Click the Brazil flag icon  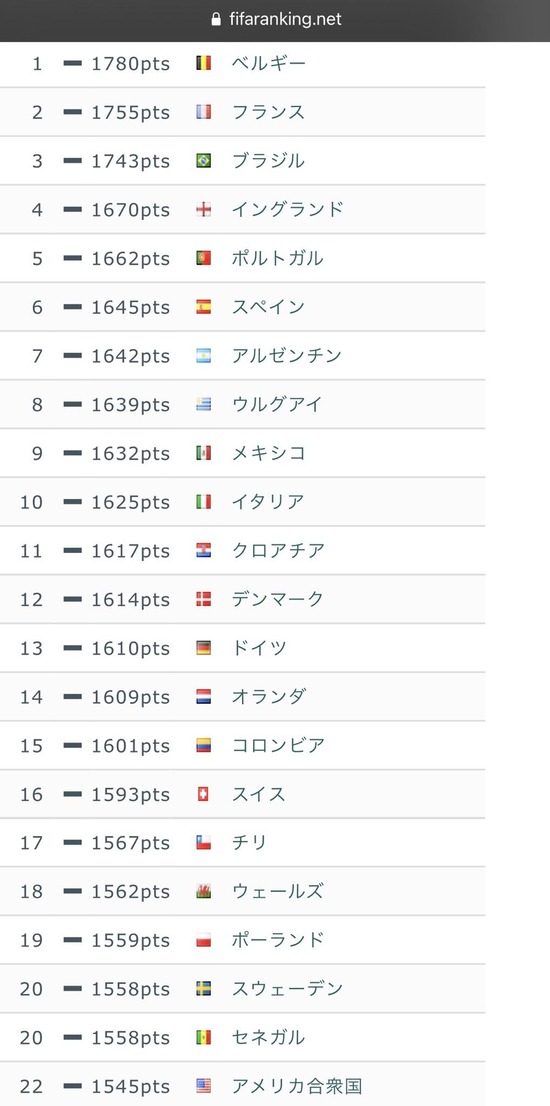coord(204,161)
